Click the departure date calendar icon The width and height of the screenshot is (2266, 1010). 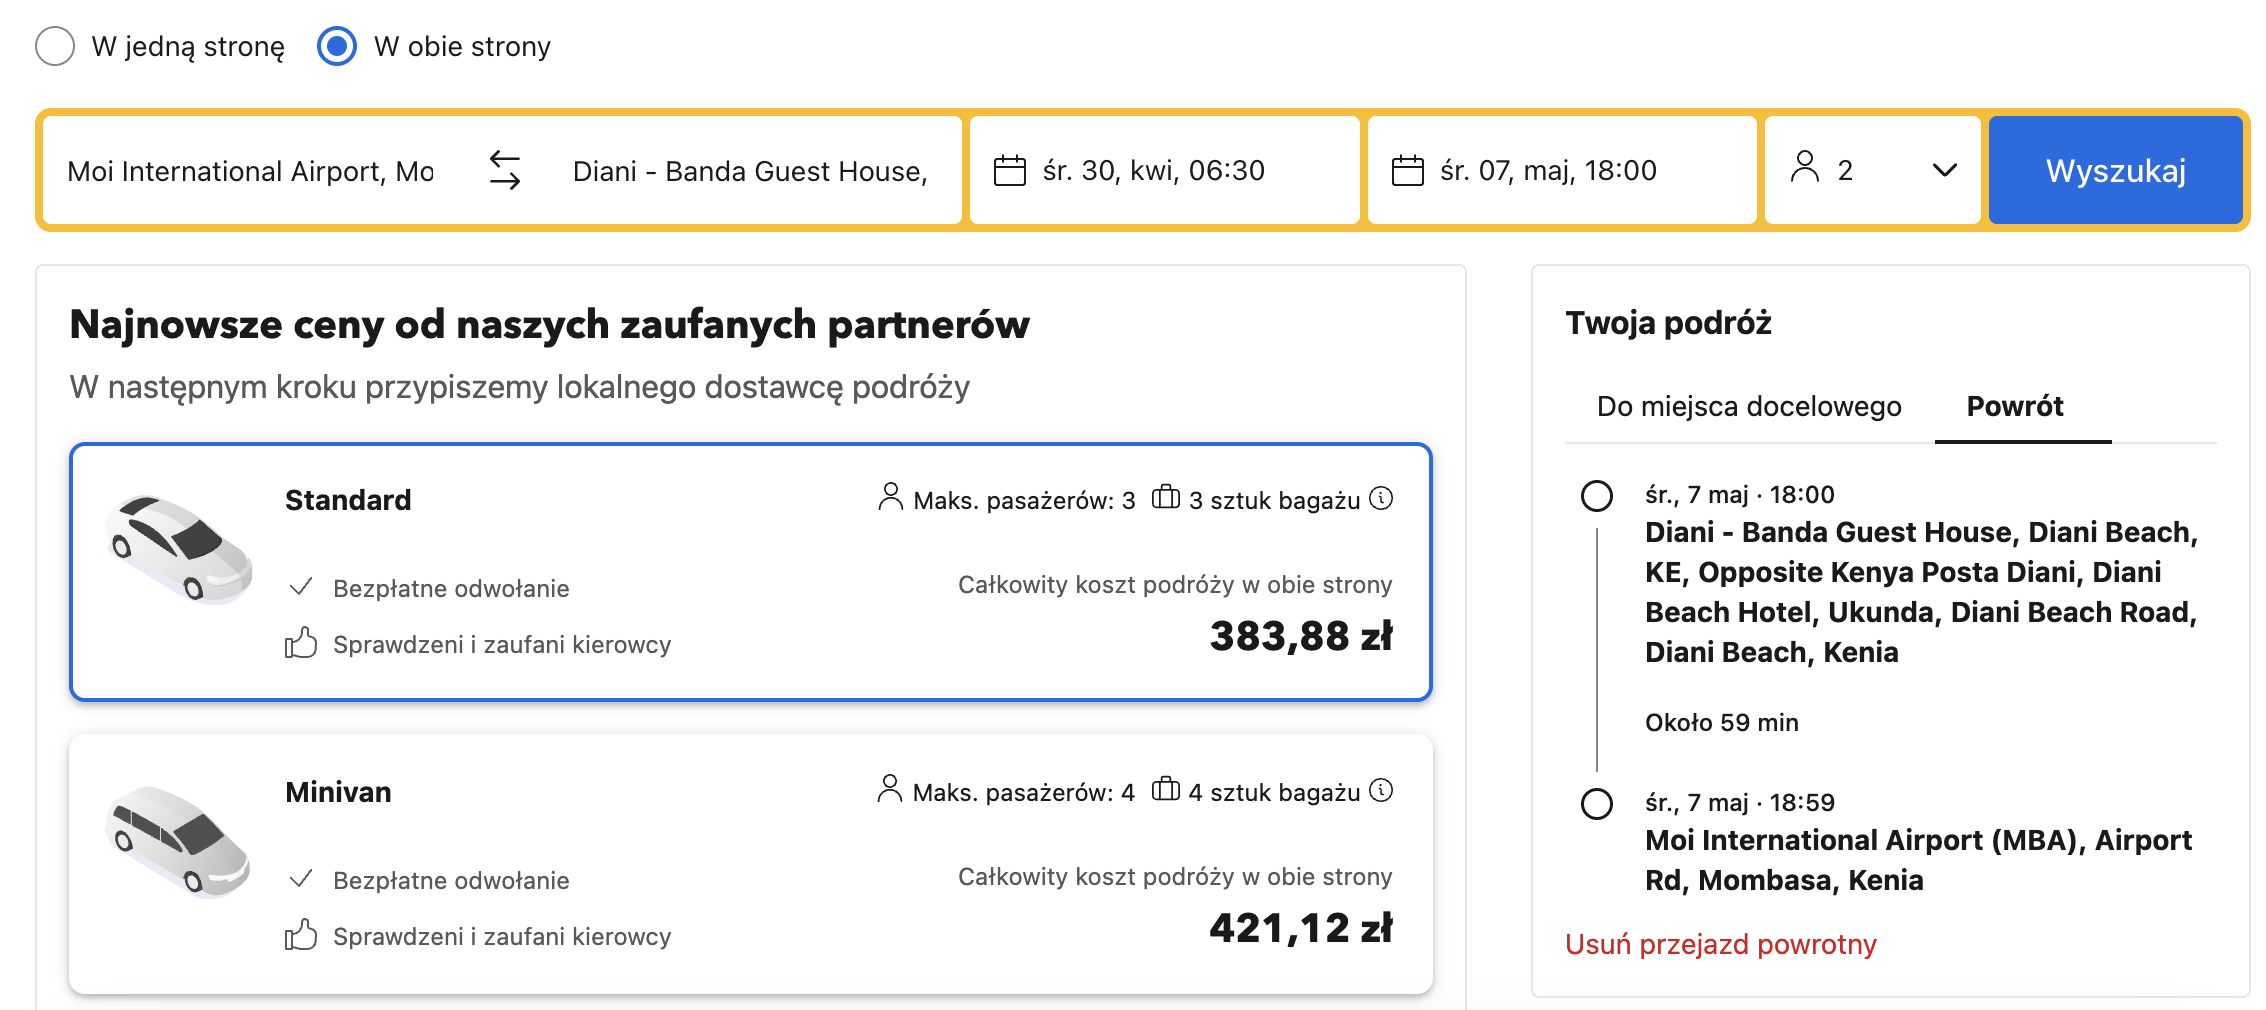pyautogui.click(x=1009, y=171)
